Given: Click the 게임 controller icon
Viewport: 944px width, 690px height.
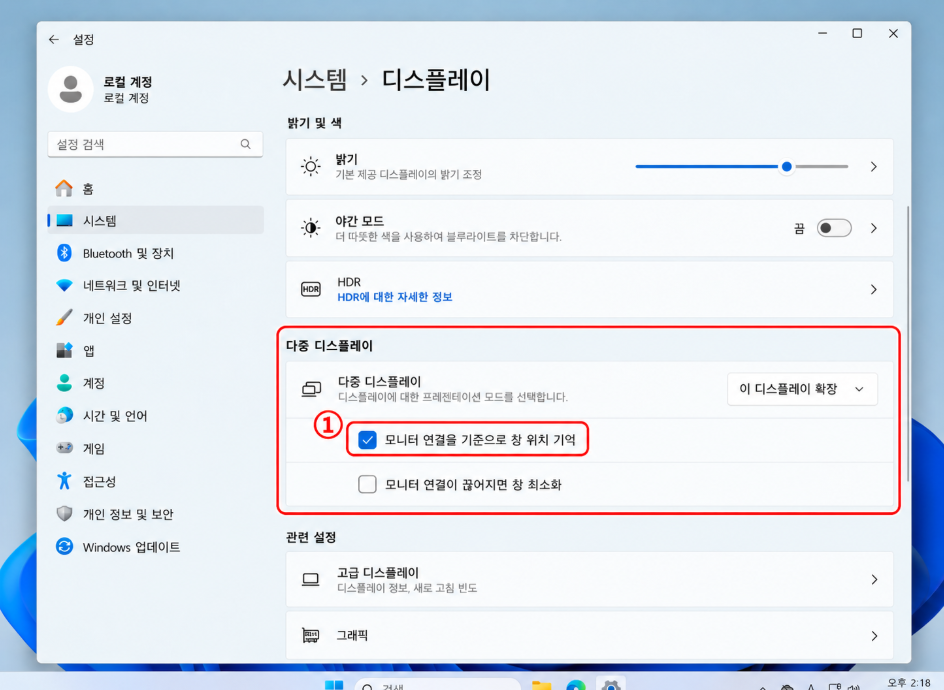Looking at the screenshot, I should (64, 447).
